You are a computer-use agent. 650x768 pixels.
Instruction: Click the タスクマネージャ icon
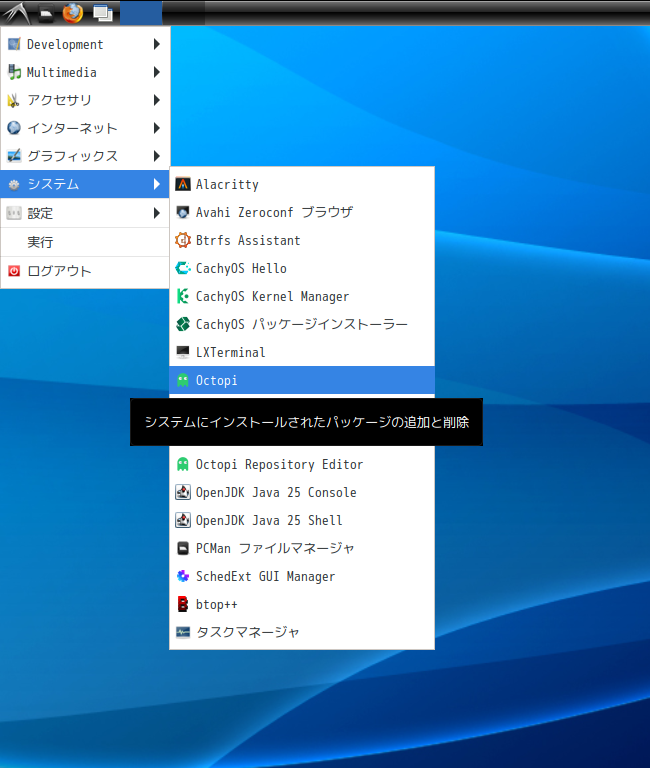pyautogui.click(x=183, y=632)
